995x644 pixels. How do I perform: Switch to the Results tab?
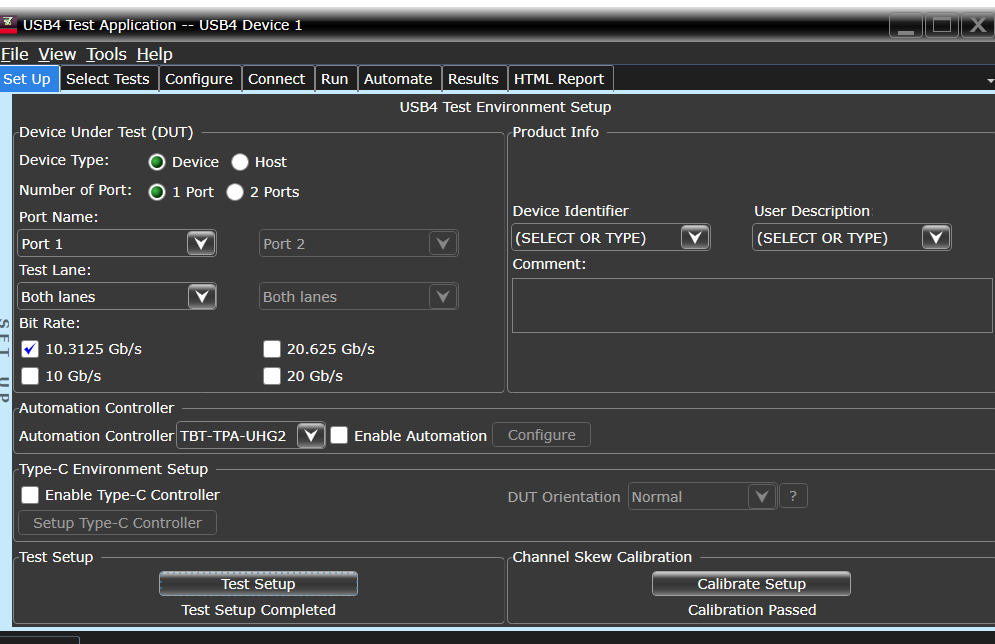473,78
